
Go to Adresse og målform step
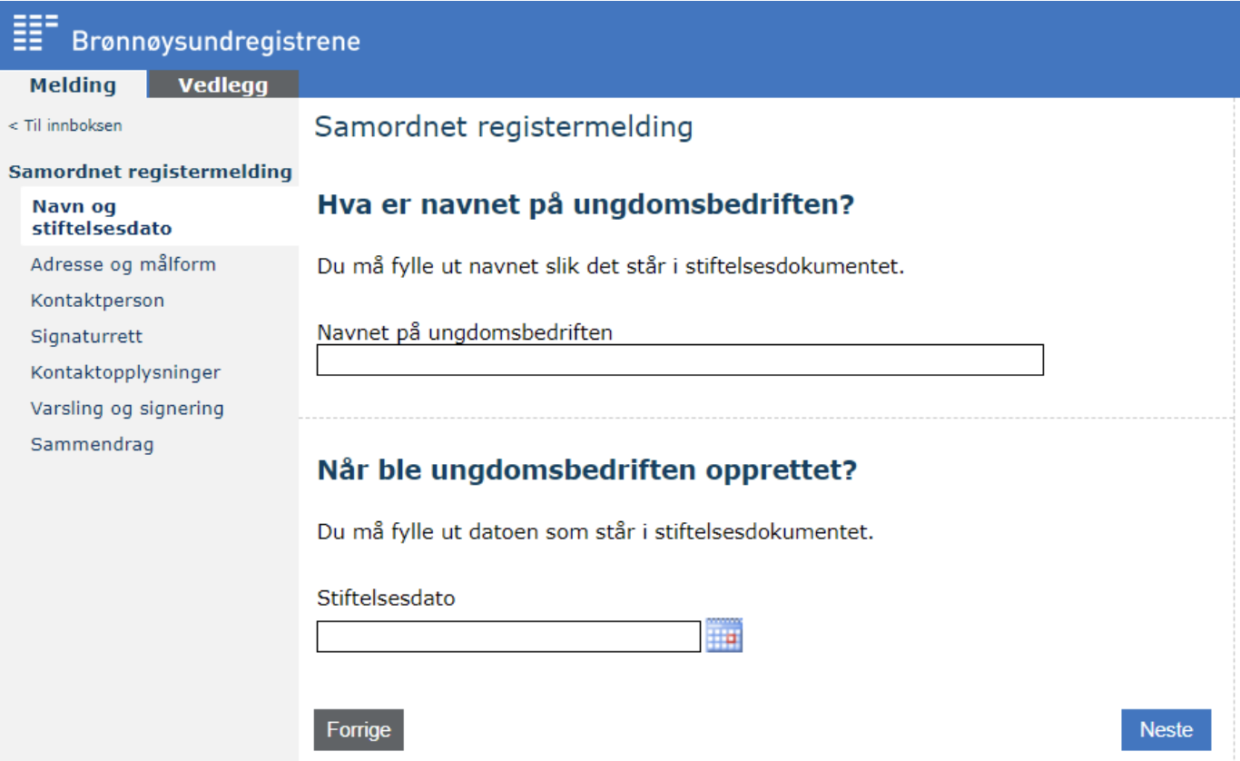[x=123, y=265]
